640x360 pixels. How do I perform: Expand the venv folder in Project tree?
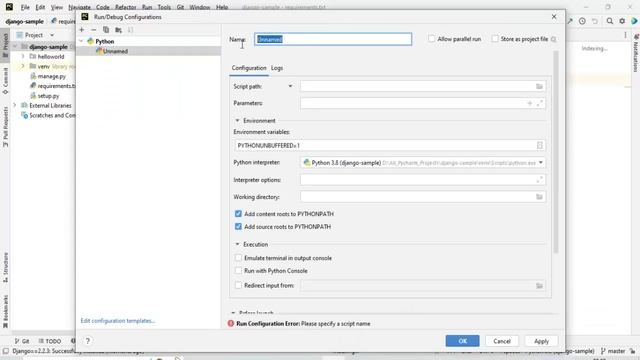[23, 66]
